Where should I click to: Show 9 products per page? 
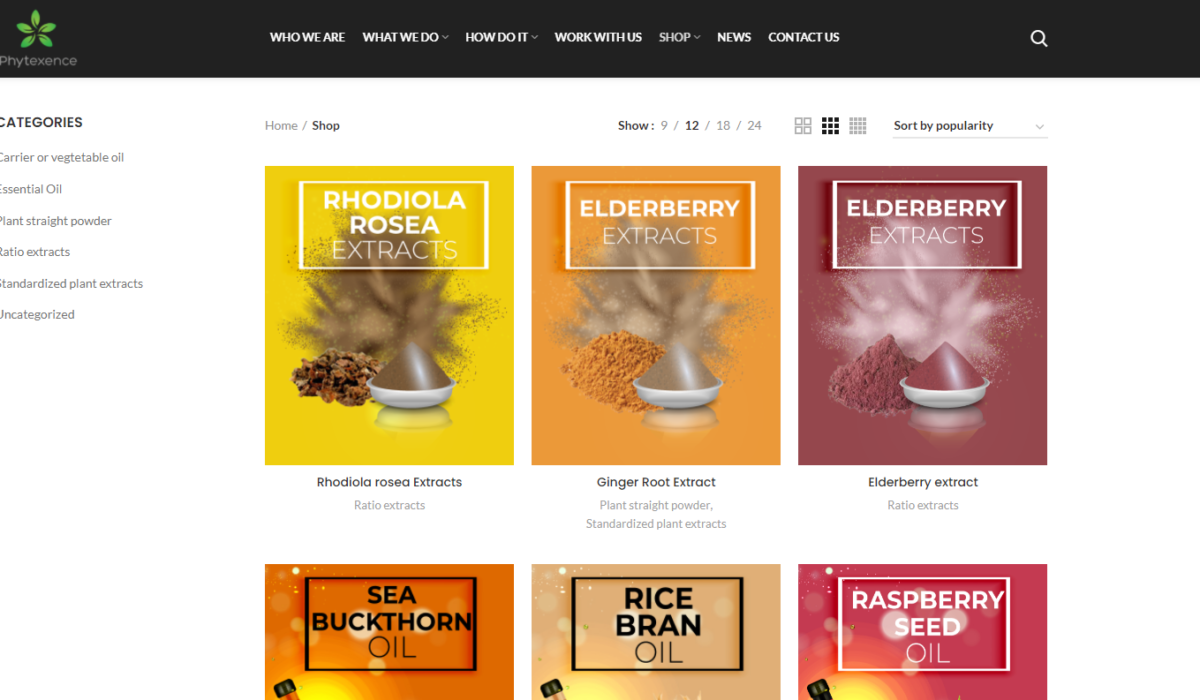pos(664,126)
